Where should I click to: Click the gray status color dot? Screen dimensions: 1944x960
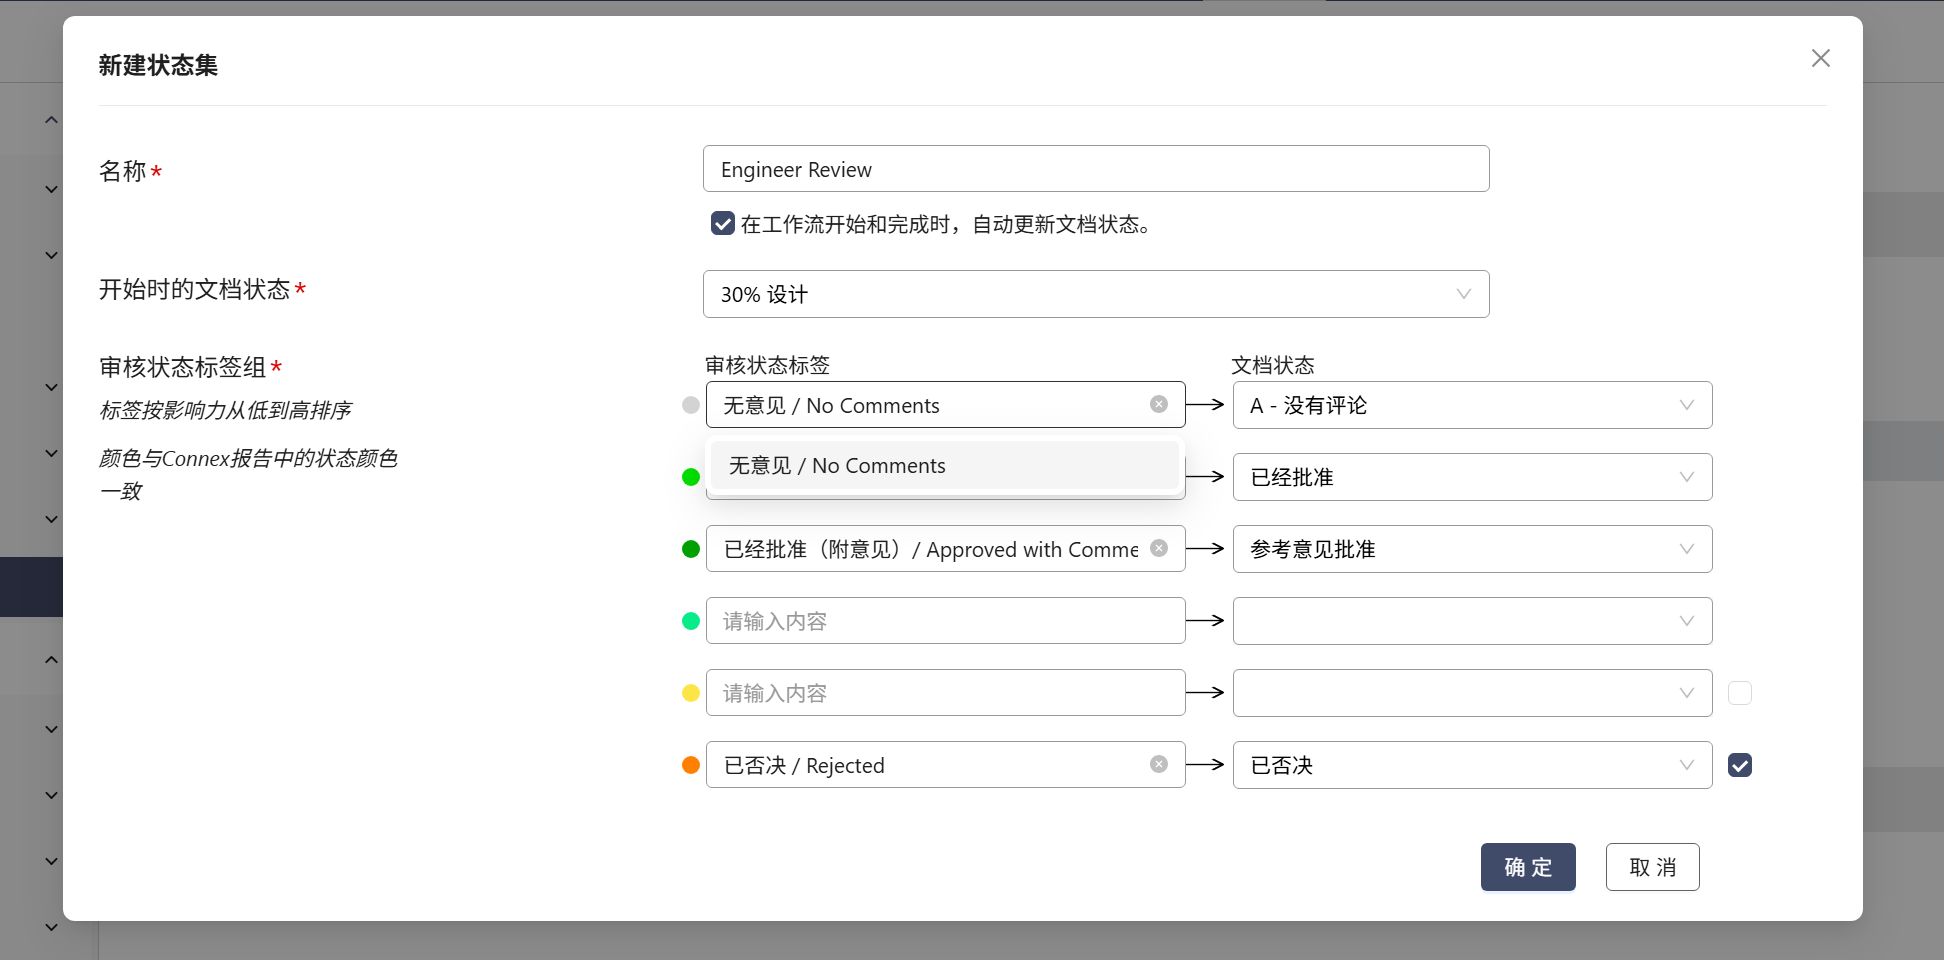(x=690, y=405)
